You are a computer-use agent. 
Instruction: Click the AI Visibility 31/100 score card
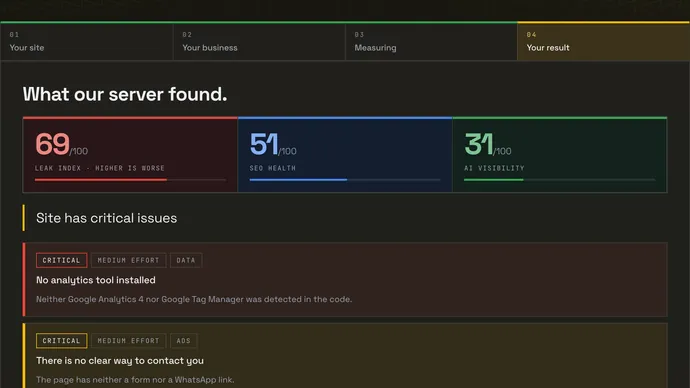pos(560,155)
